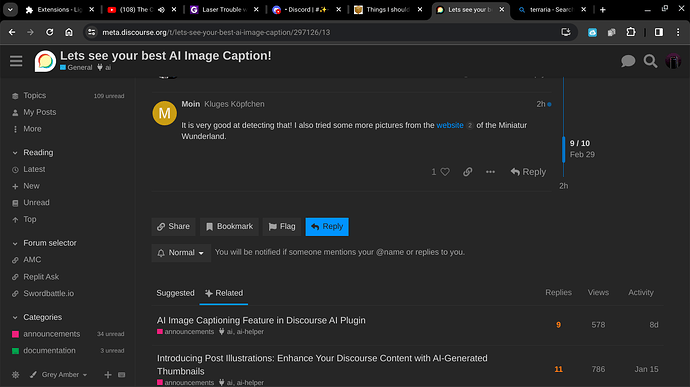Screen dimensions: 690x387
Task: Toggle browser side panel icon
Action: (659, 32)
